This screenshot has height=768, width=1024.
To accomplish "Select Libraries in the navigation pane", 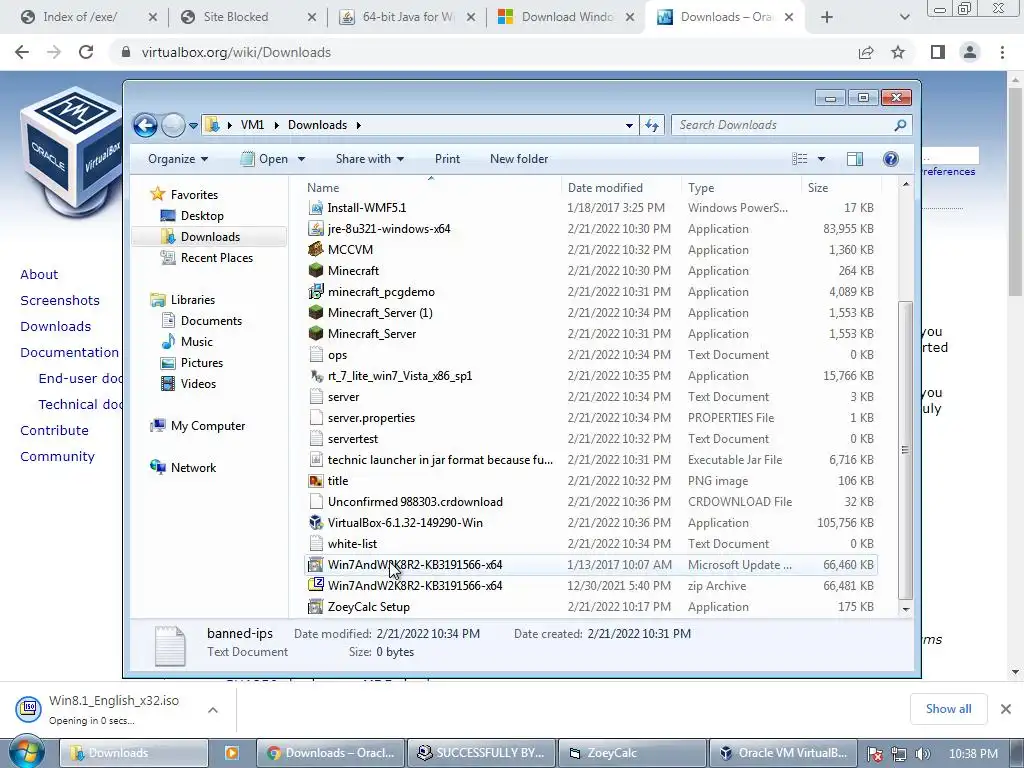I will click(x=193, y=300).
